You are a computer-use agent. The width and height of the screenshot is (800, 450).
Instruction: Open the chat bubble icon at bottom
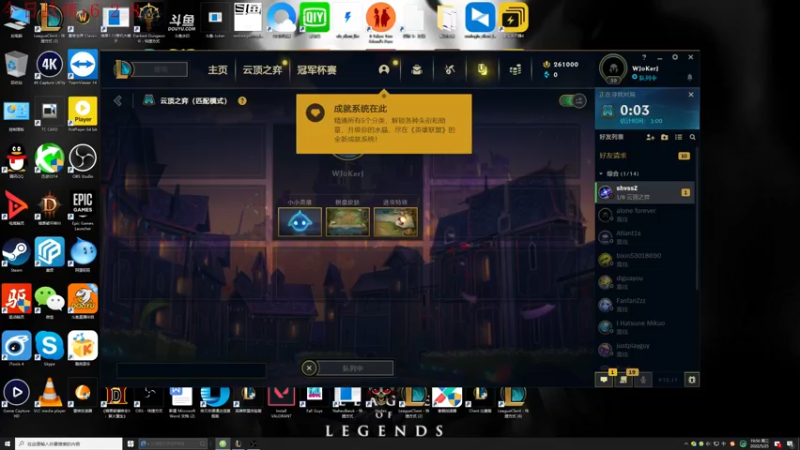coord(604,380)
